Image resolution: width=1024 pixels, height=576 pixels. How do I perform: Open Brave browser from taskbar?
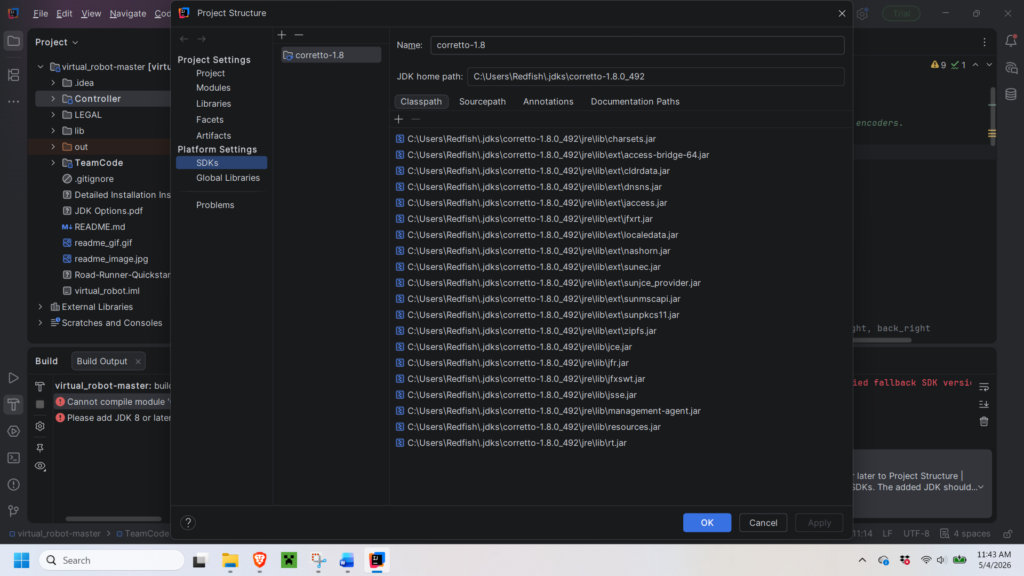click(259, 560)
